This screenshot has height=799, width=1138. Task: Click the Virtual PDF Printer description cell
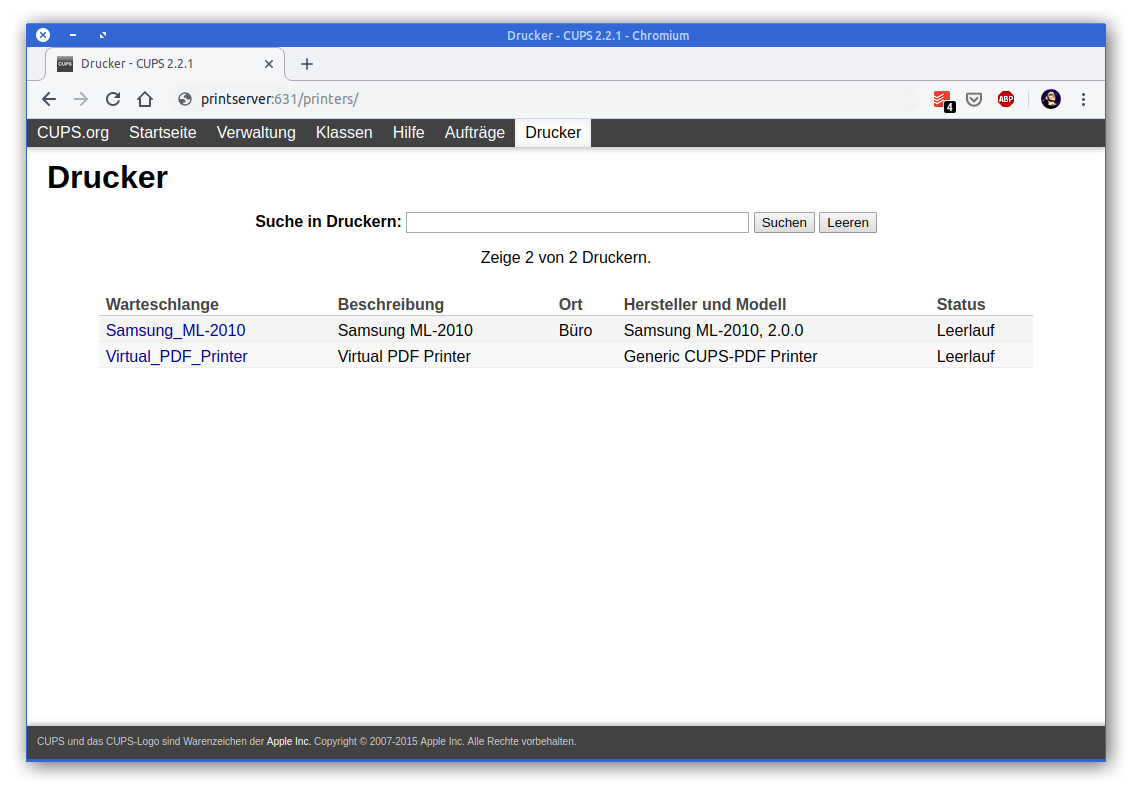tap(404, 356)
